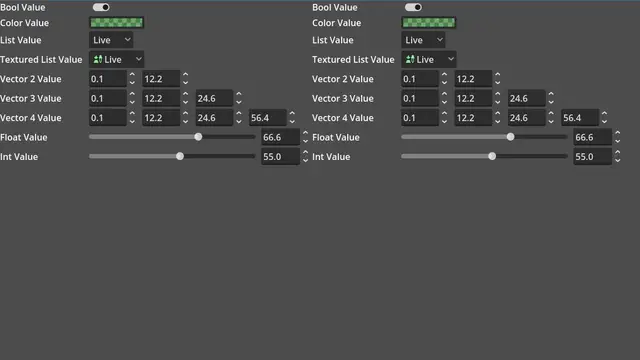Click right Vector 4 Value third field 24.6
640x360 pixels.
coord(527,118)
